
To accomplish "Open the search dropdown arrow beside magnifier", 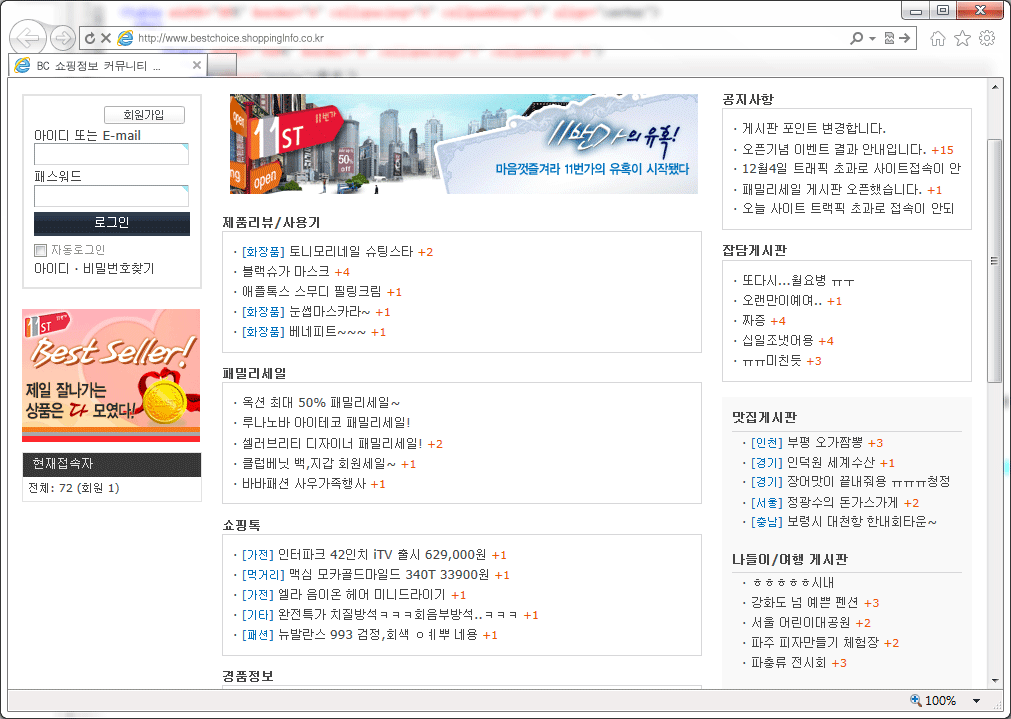I will coord(872,39).
